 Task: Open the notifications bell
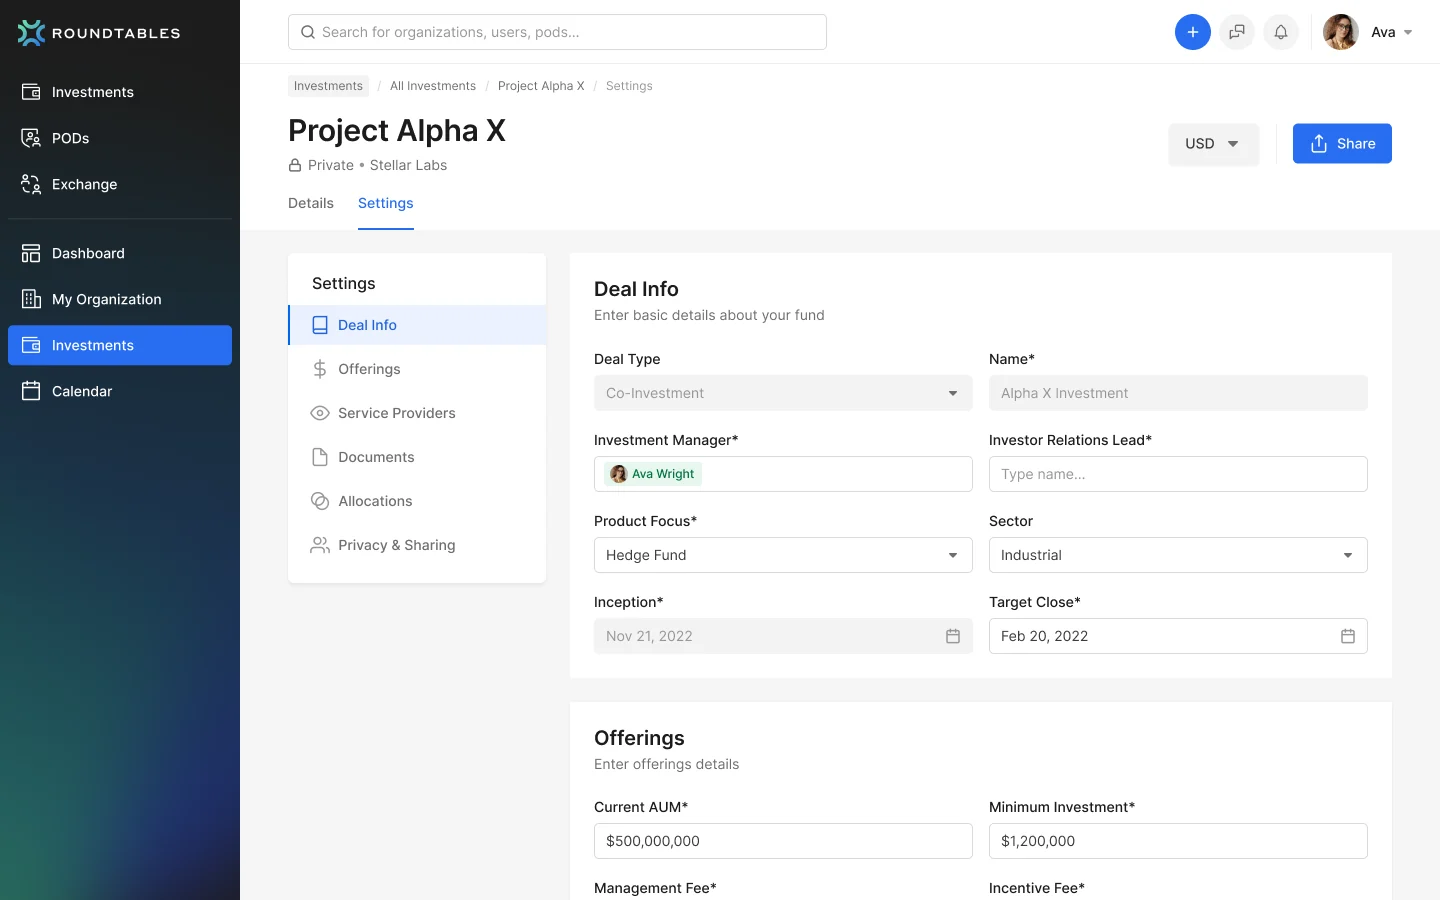tap(1281, 32)
